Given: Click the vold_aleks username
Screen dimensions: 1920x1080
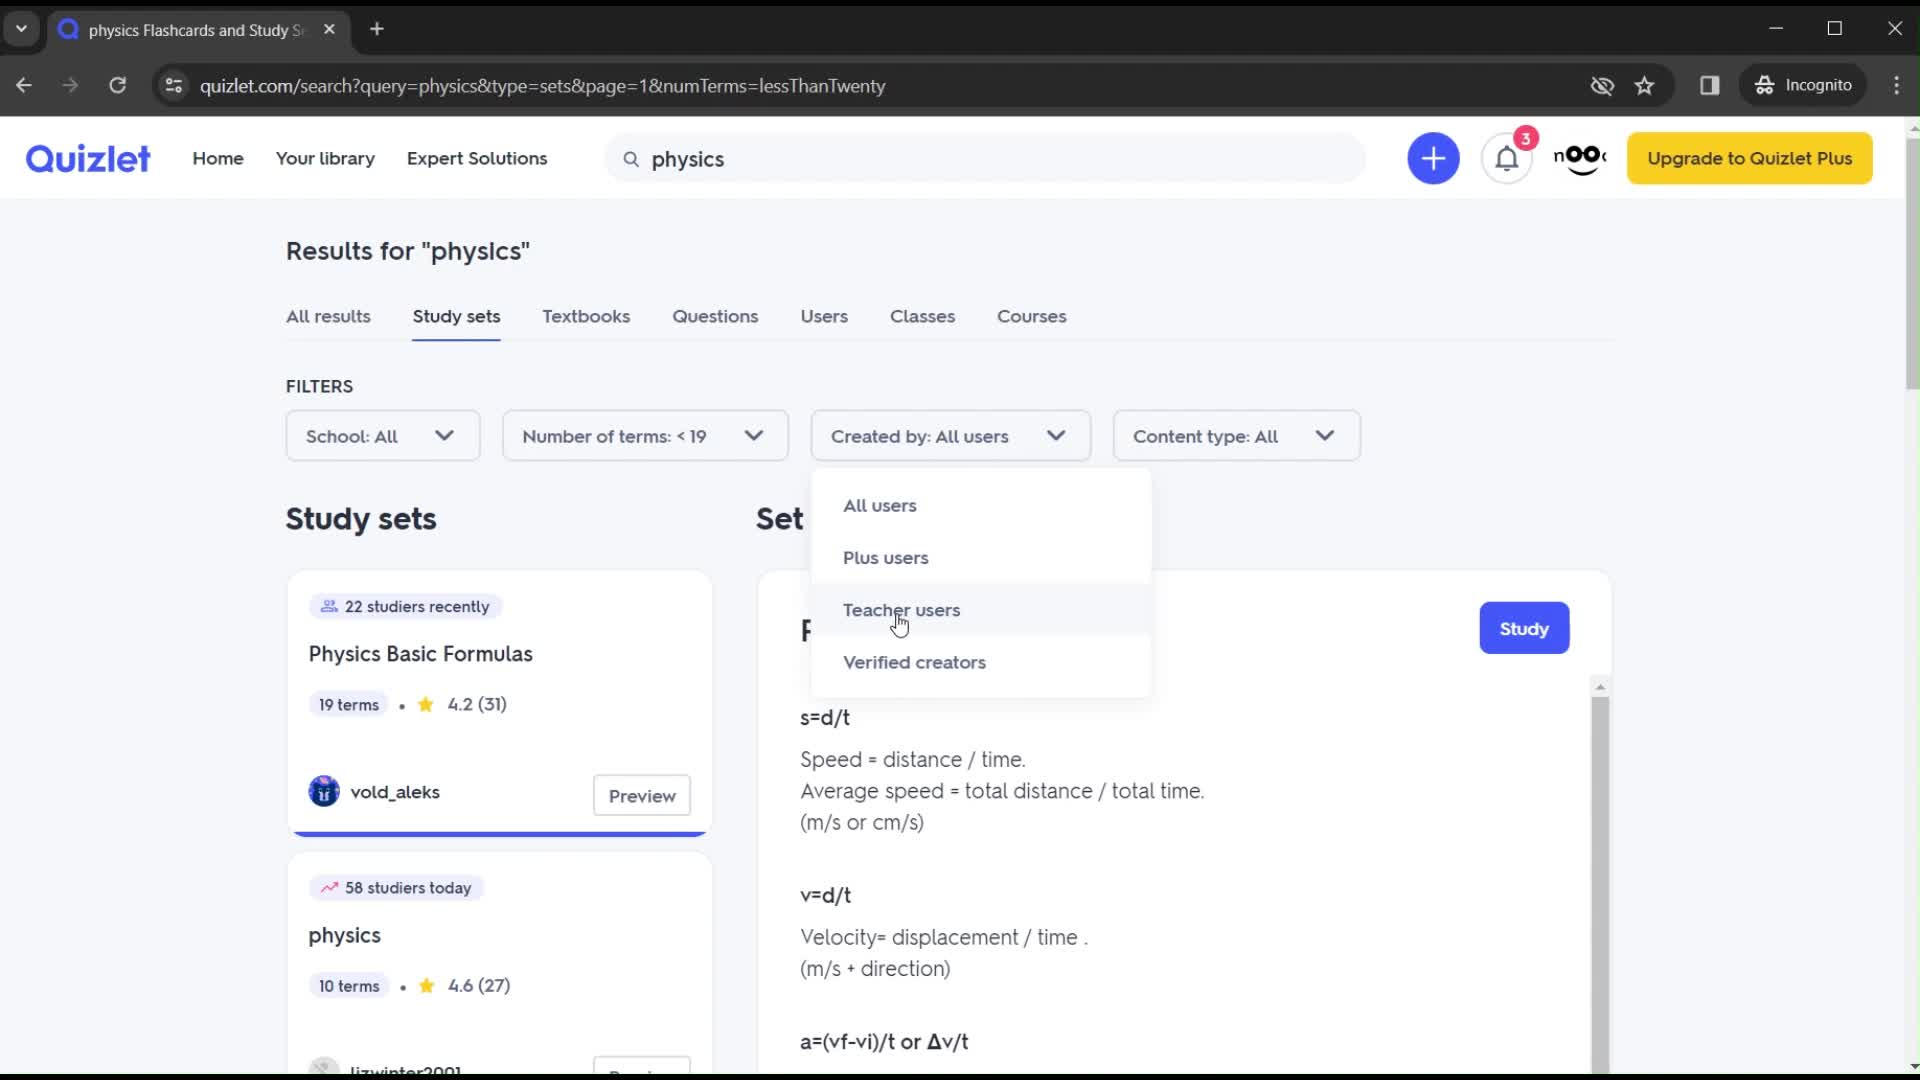Looking at the screenshot, I should (x=395, y=792).
